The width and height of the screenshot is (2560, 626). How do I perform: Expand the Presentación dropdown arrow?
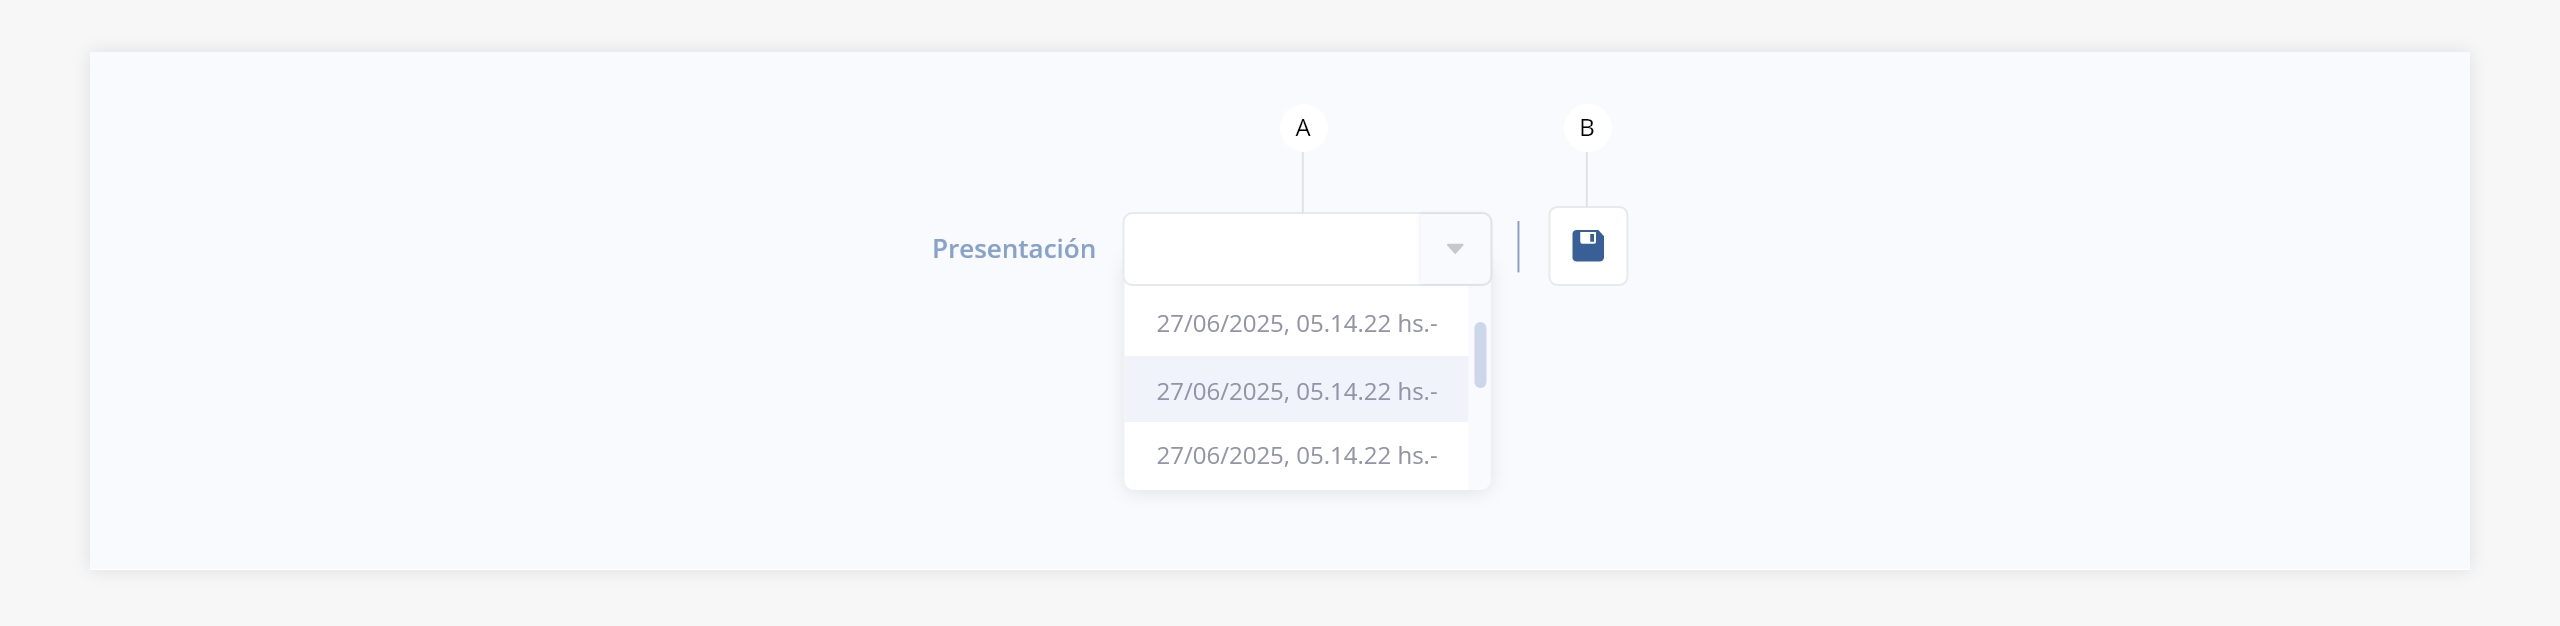(x=1455, y=249)
